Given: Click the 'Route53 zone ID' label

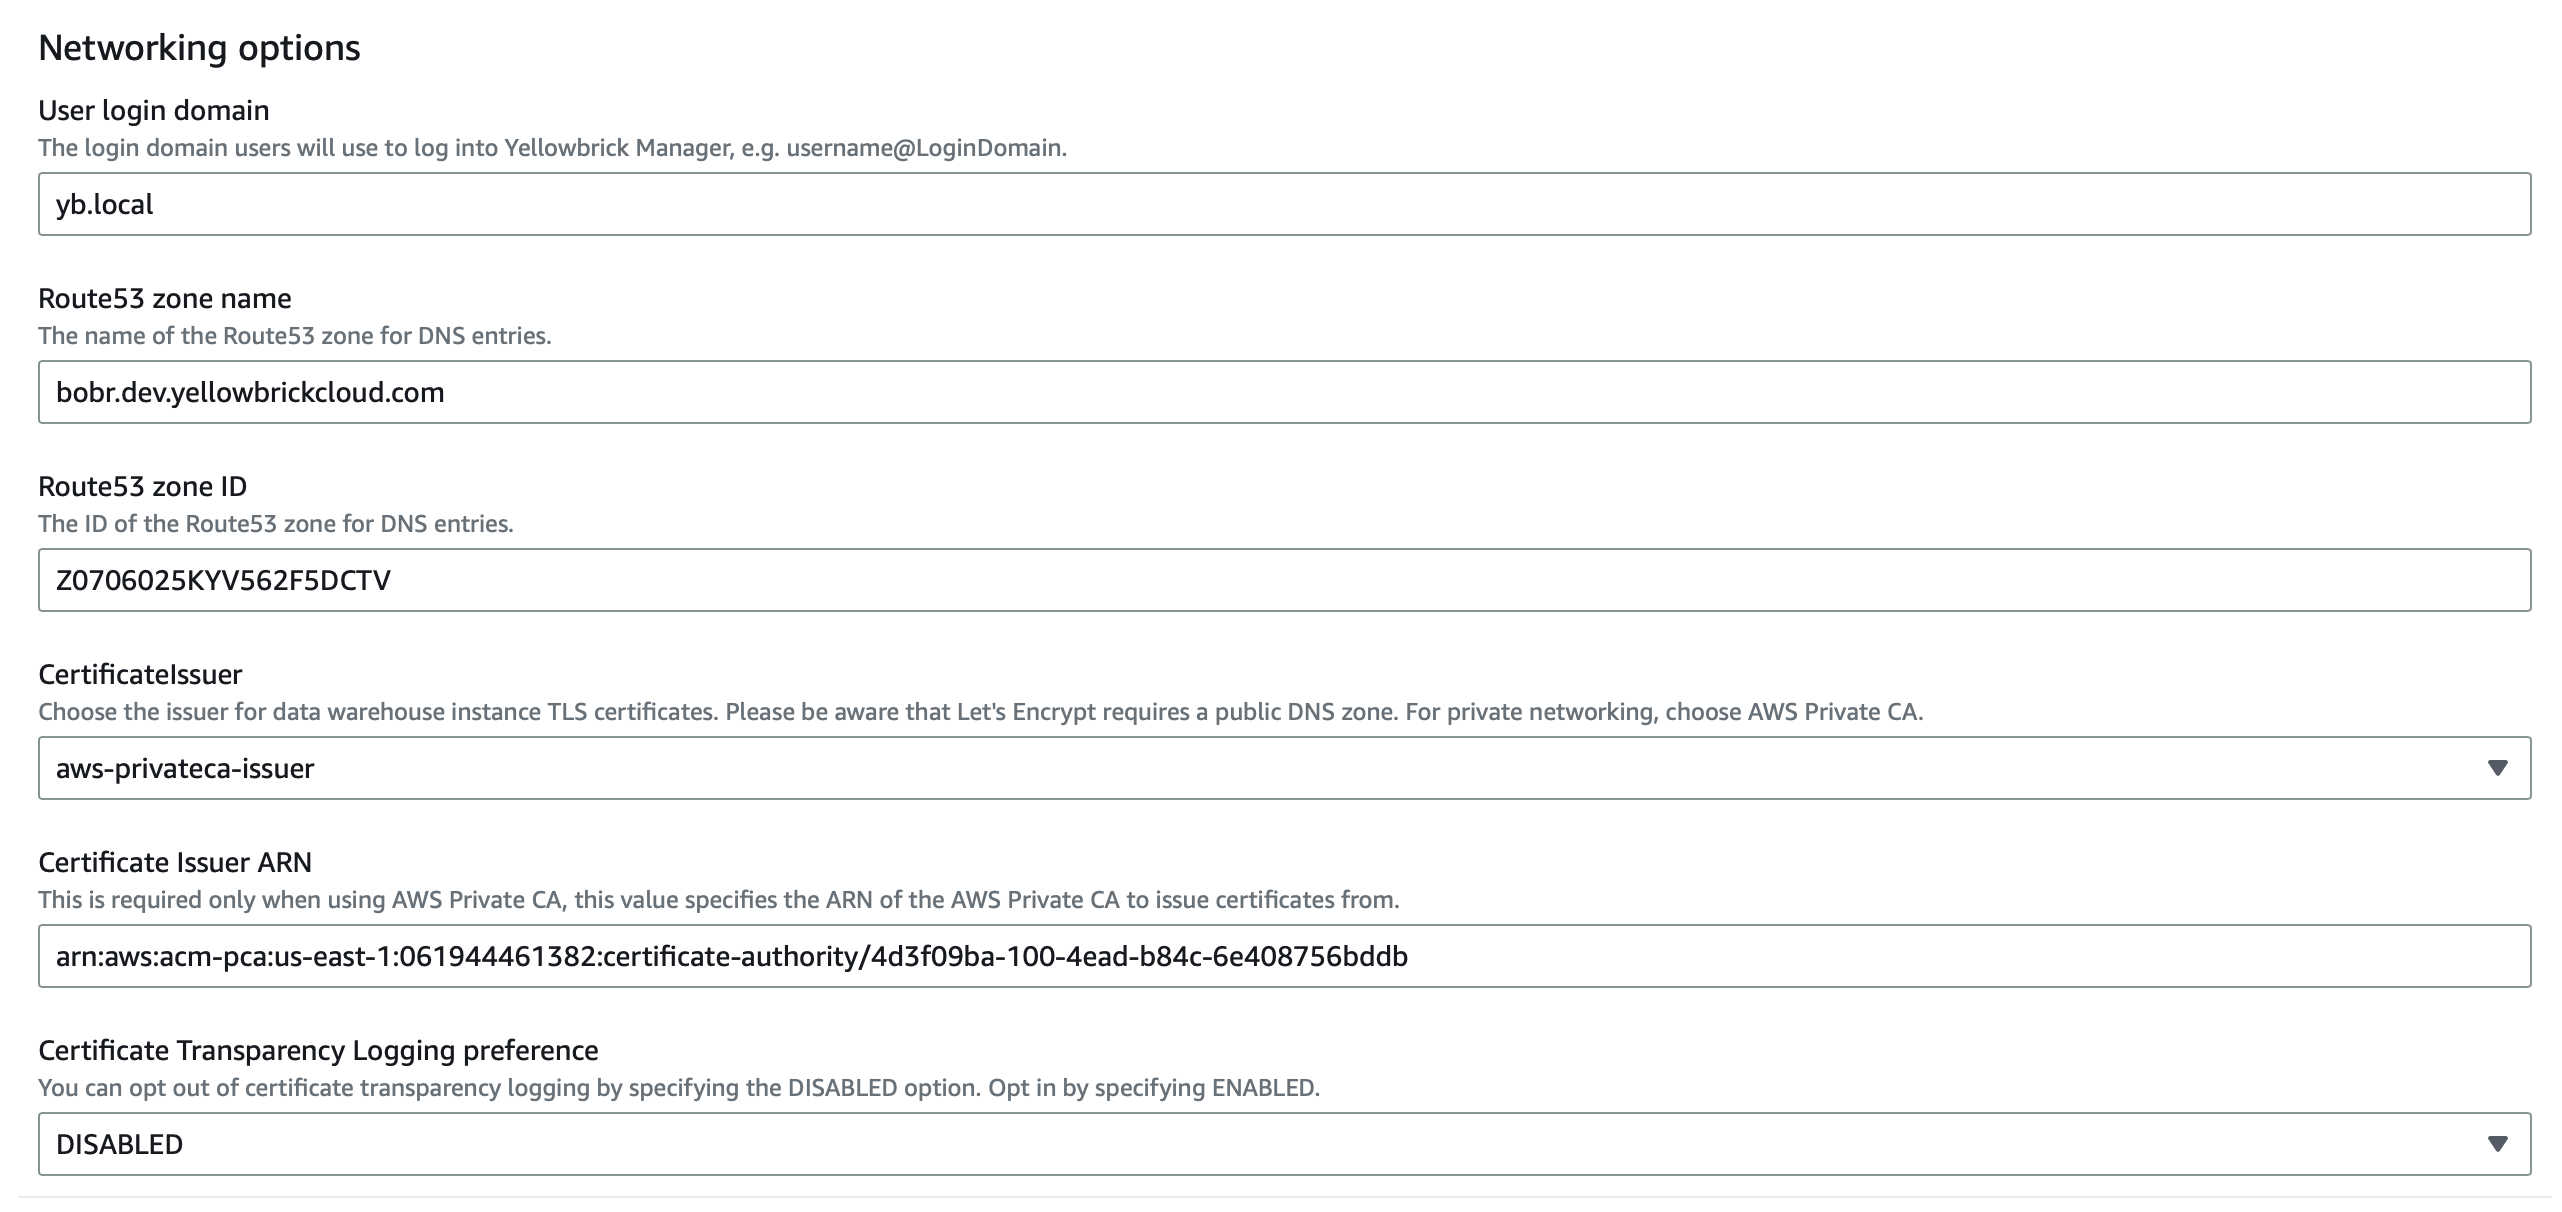Looking at the screenshot, I should click(142, 486).
